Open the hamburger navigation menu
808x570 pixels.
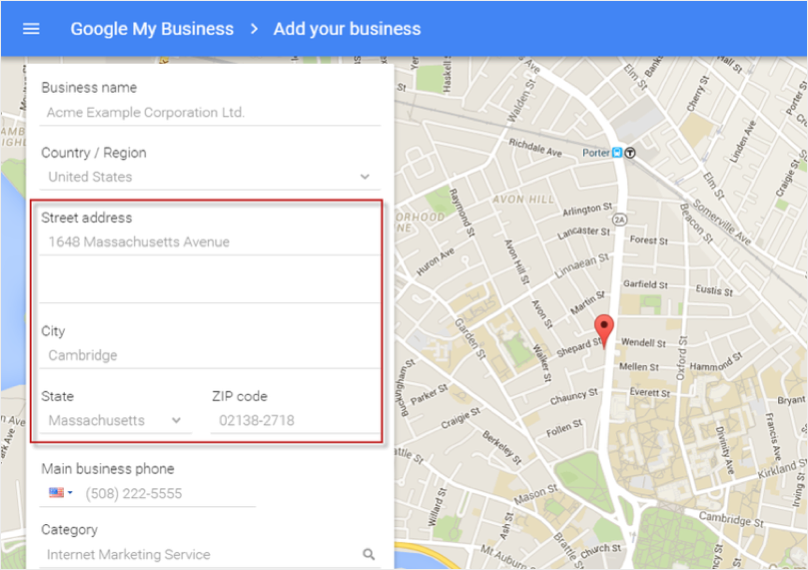coord(31,29)
